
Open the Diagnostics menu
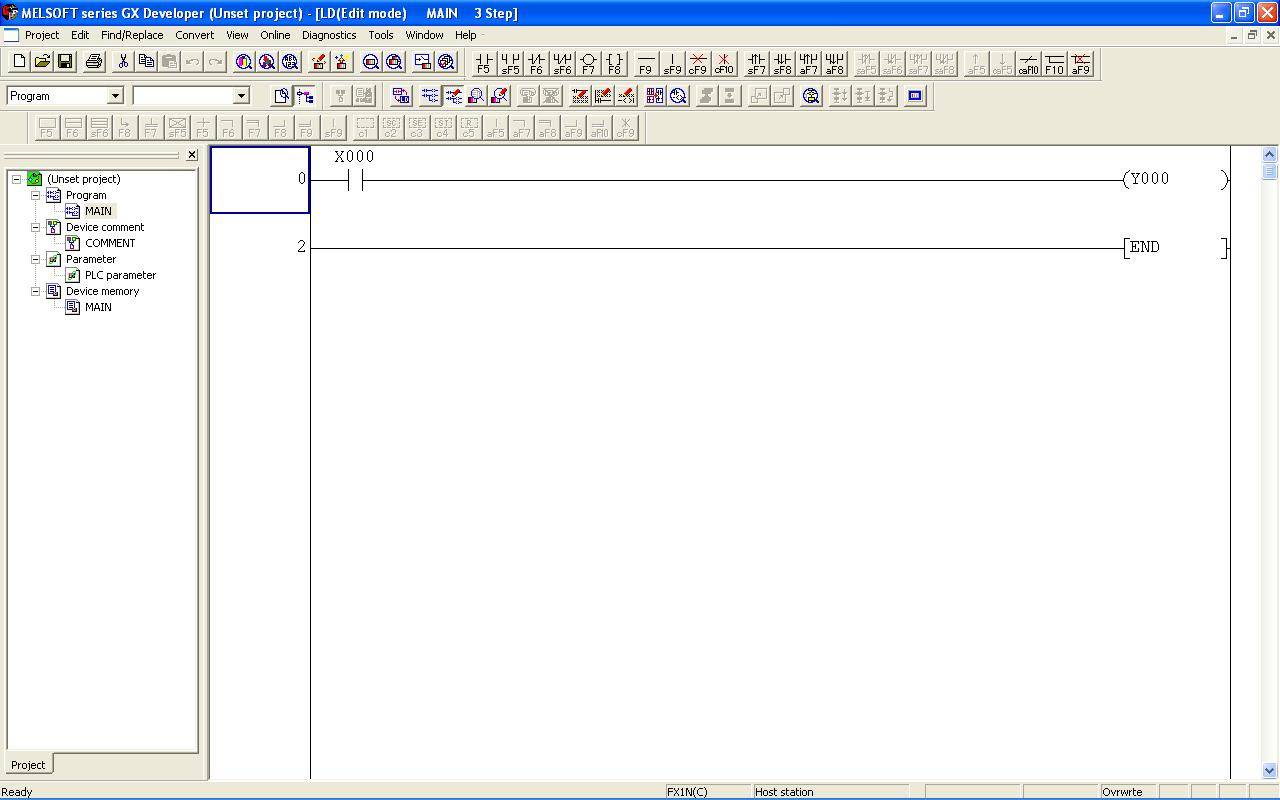coord(328,35)
